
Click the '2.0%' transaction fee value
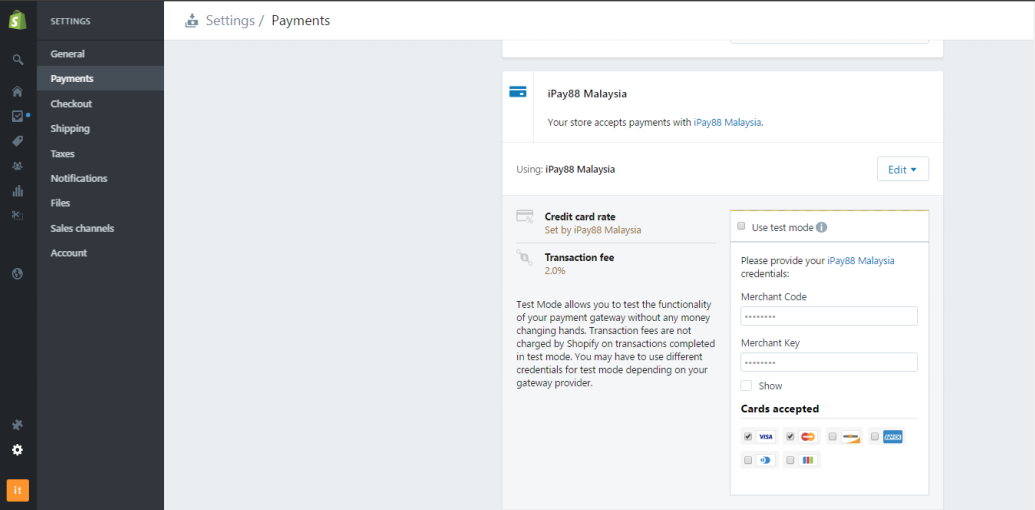point(554,271)
